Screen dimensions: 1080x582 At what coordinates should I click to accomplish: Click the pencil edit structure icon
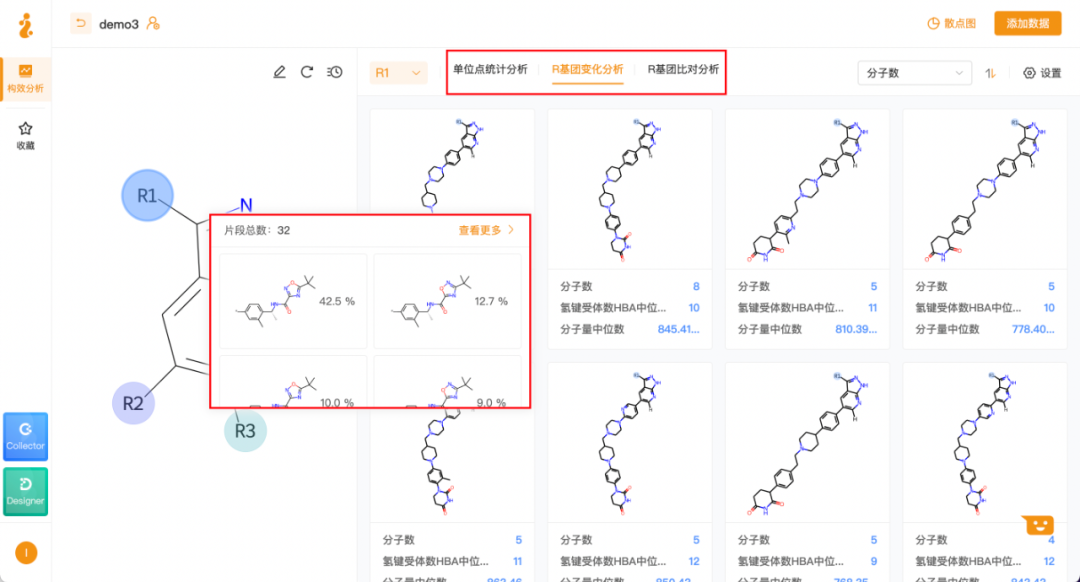(x=280, y=72)
